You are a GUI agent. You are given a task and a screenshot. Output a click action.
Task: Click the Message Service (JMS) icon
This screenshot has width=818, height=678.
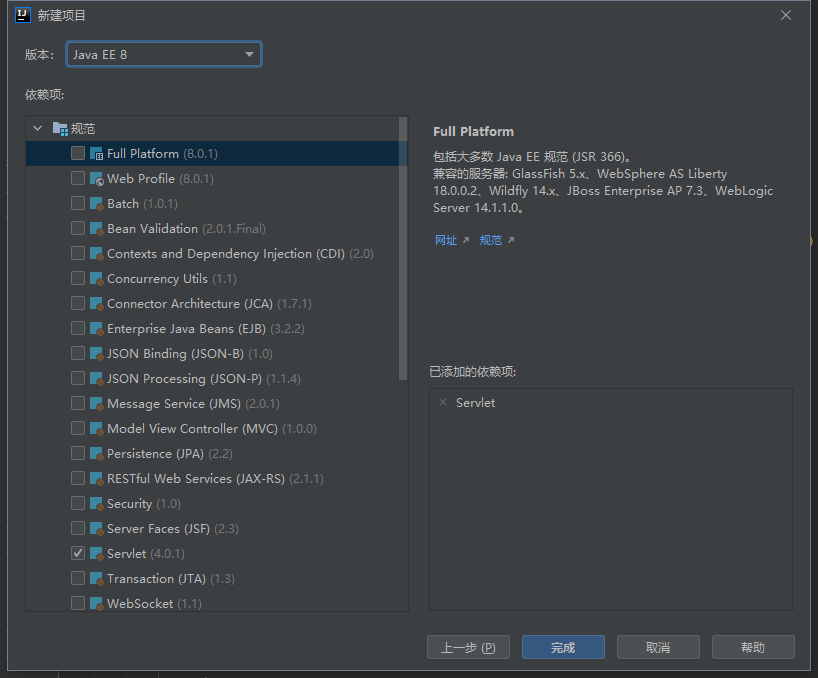[96, 404]
